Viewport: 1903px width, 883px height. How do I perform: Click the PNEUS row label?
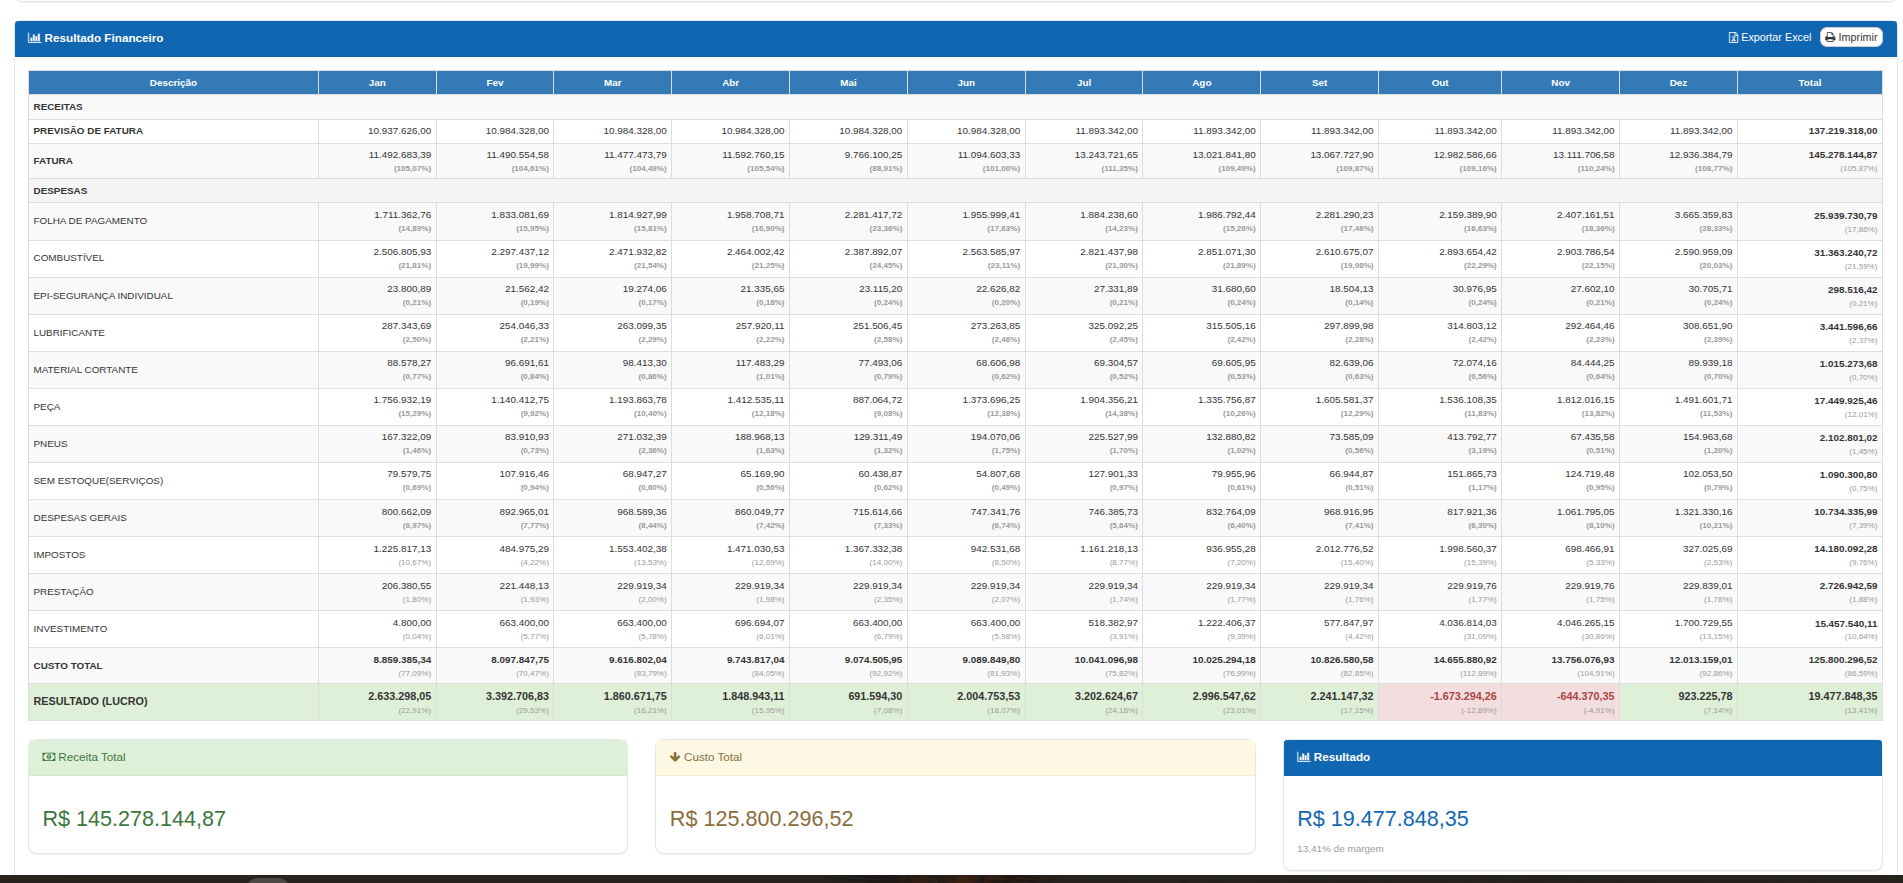[x=51, y=444]
